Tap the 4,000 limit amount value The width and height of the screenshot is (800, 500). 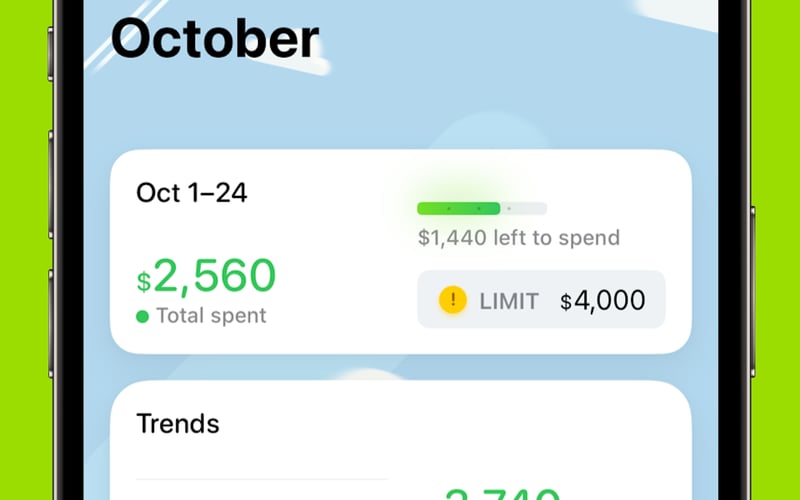[609, 301]
